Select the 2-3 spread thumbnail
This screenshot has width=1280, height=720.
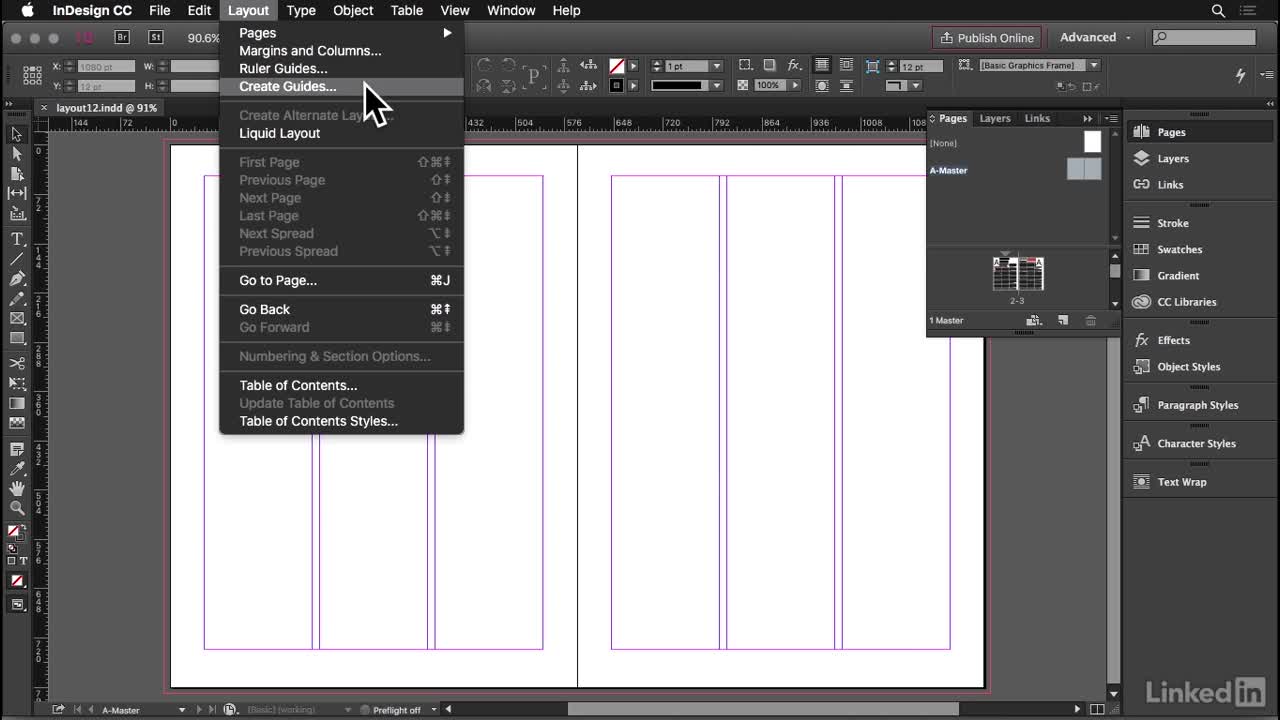(1018, 273)
